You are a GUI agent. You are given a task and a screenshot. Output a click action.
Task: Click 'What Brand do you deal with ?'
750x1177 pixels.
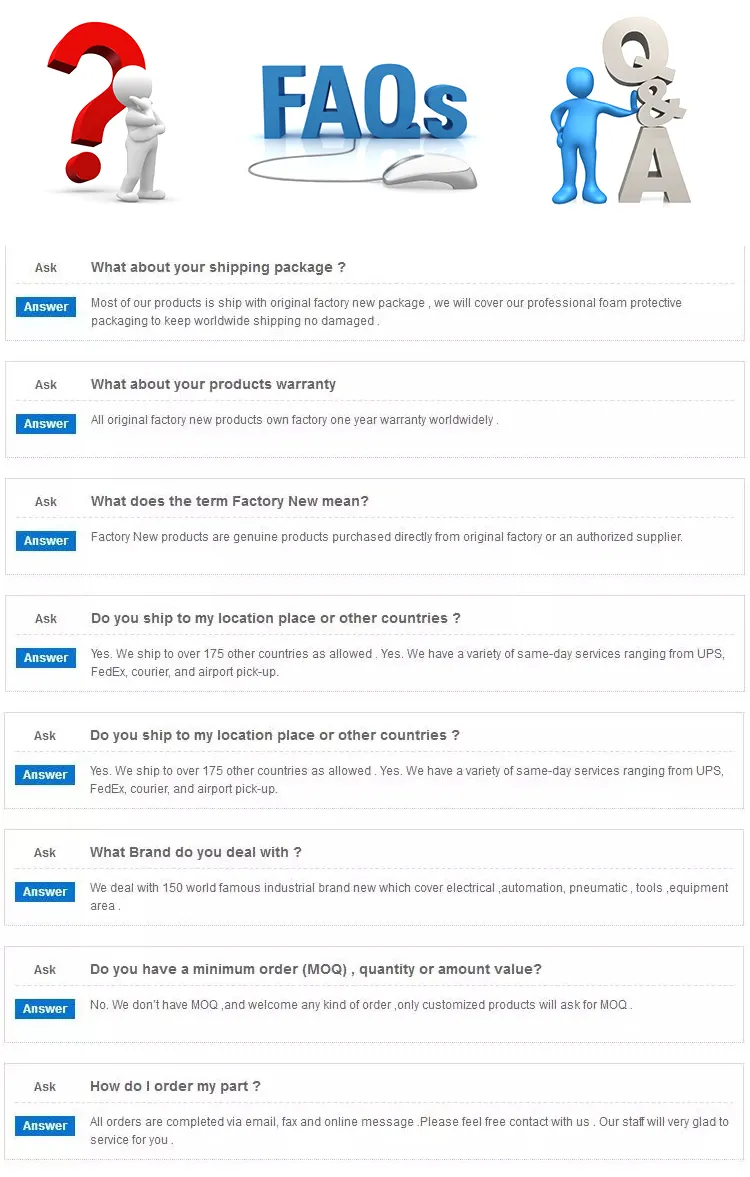(x=196, y=853)
